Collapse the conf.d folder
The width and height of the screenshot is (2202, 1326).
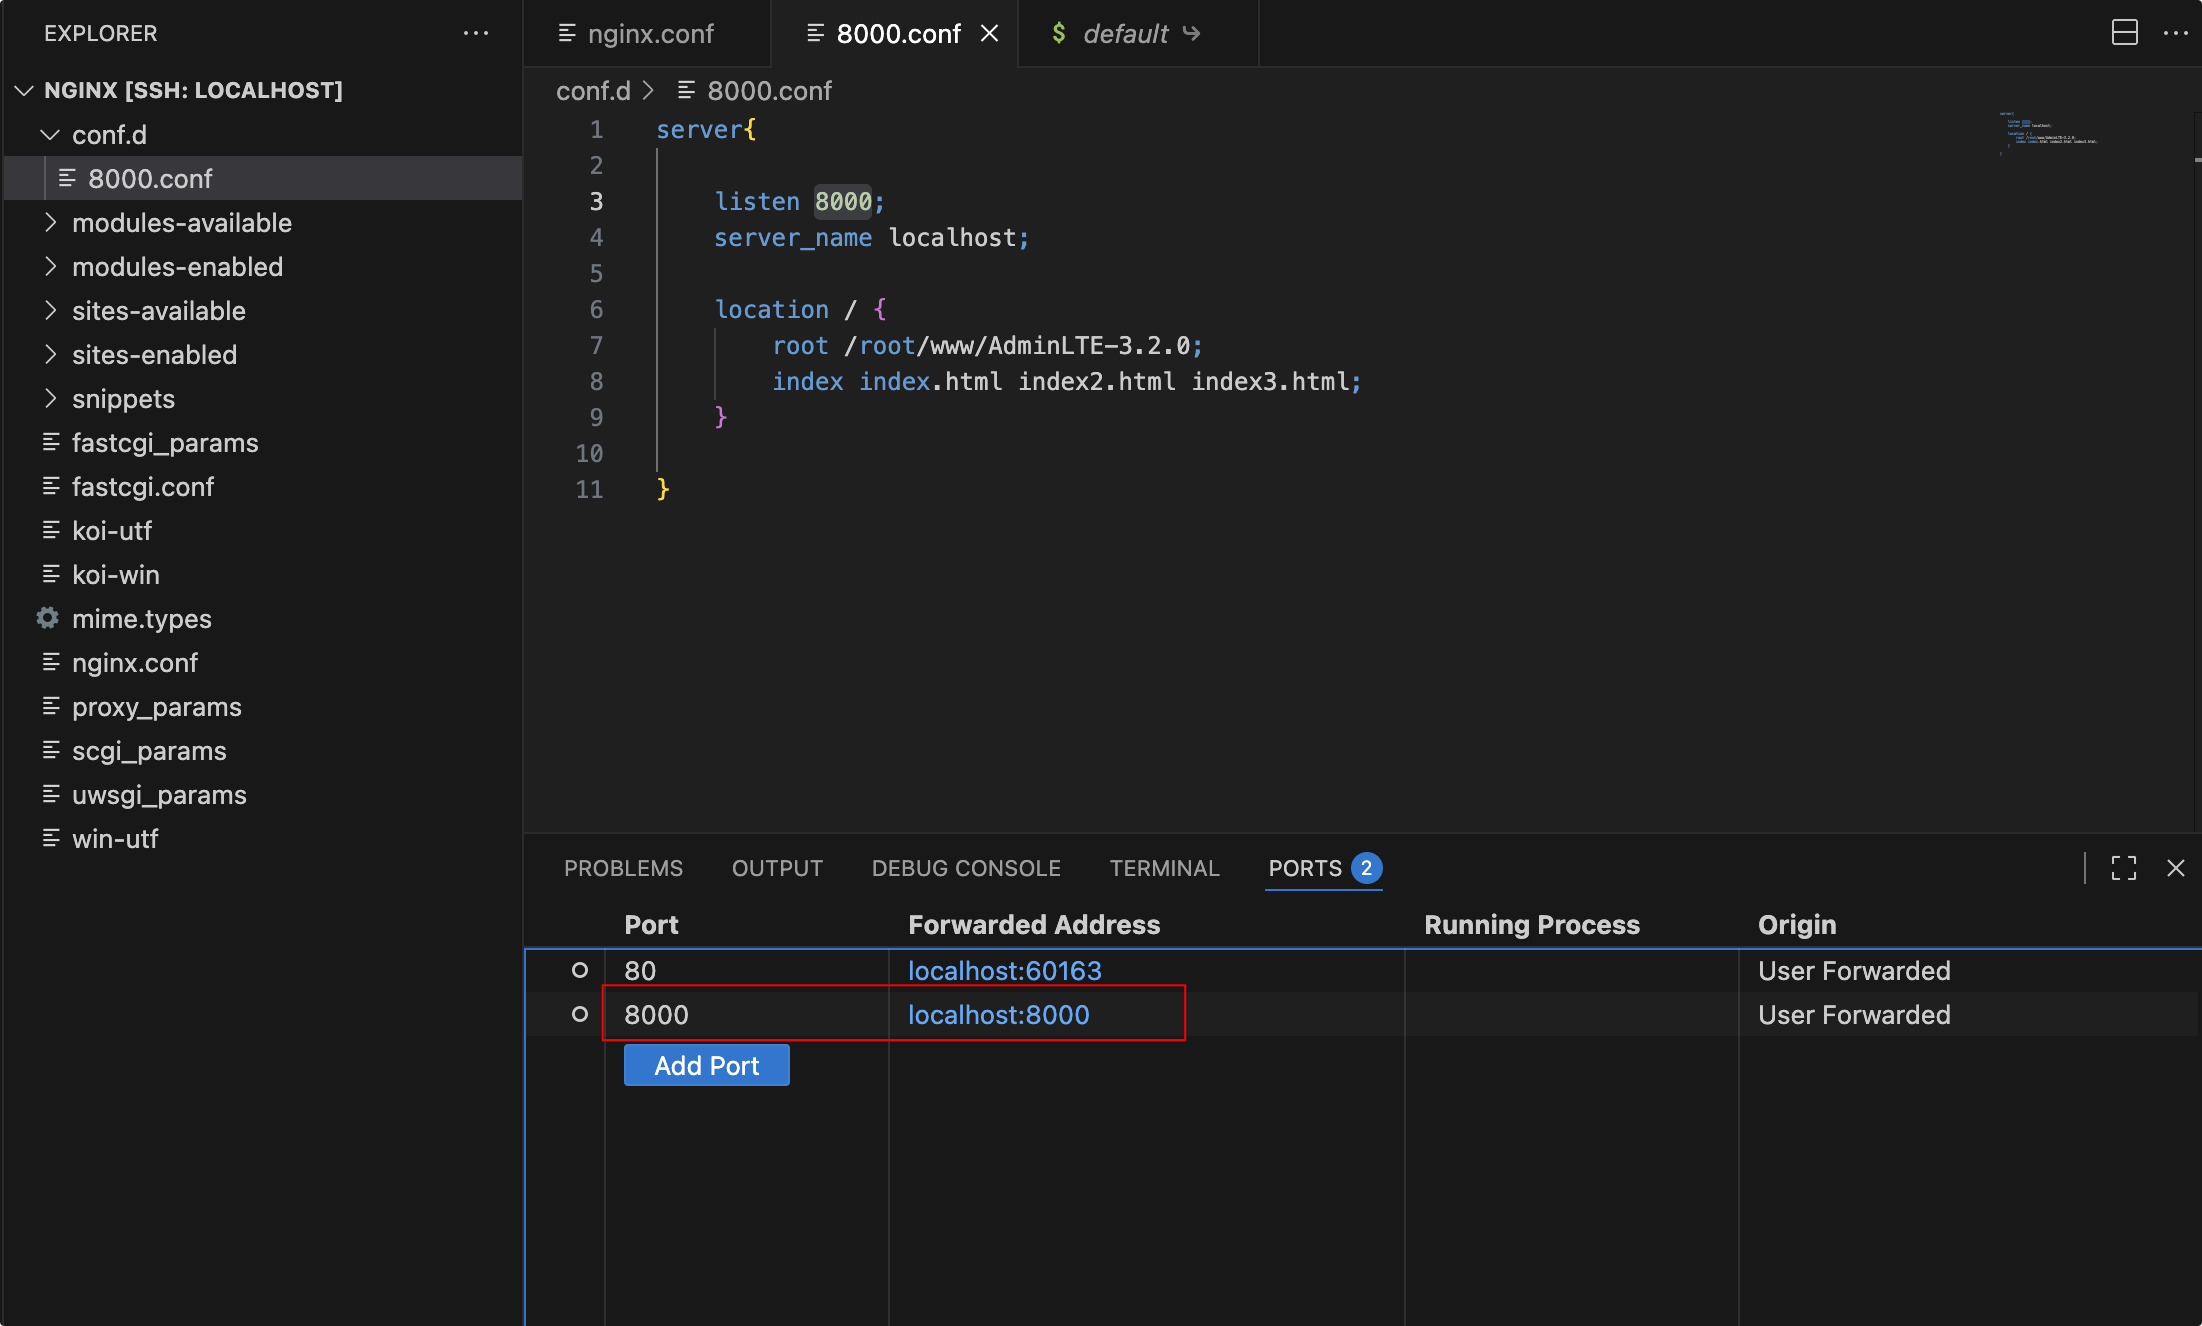click(50, 135)
